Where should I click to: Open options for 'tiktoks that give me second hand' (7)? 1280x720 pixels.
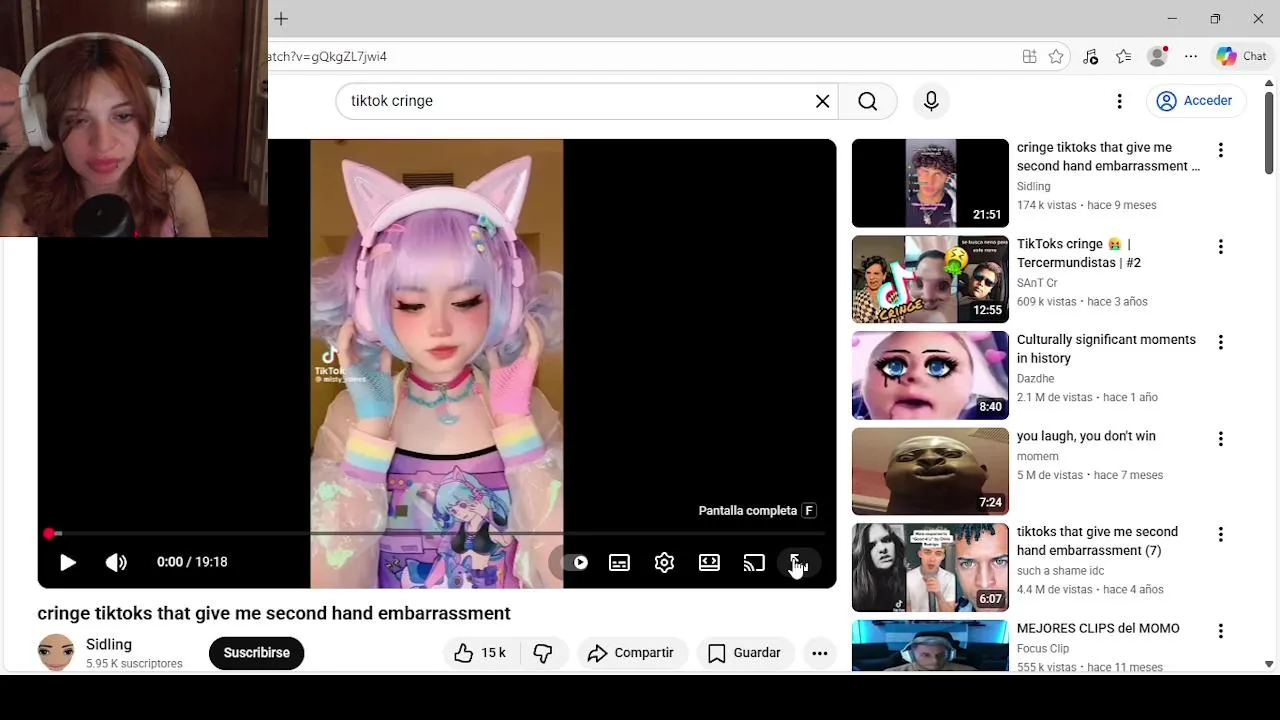pos(1220,535)
